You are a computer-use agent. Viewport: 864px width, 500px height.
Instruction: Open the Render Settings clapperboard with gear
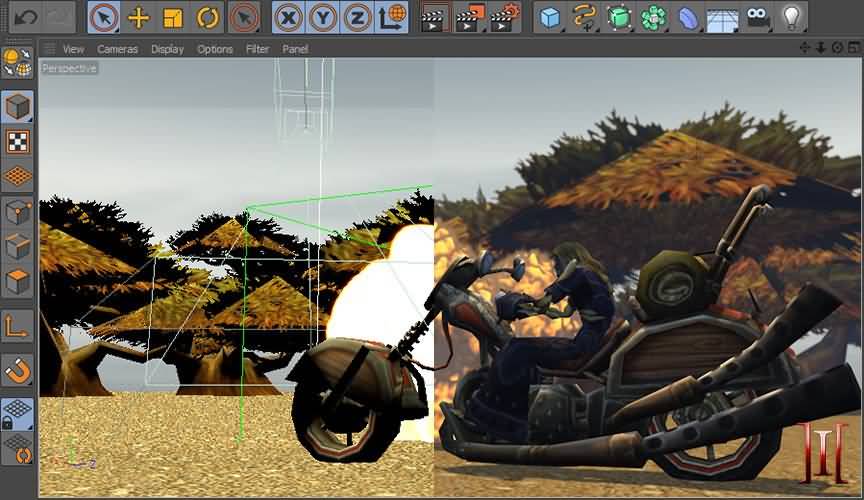pos(505,18)
